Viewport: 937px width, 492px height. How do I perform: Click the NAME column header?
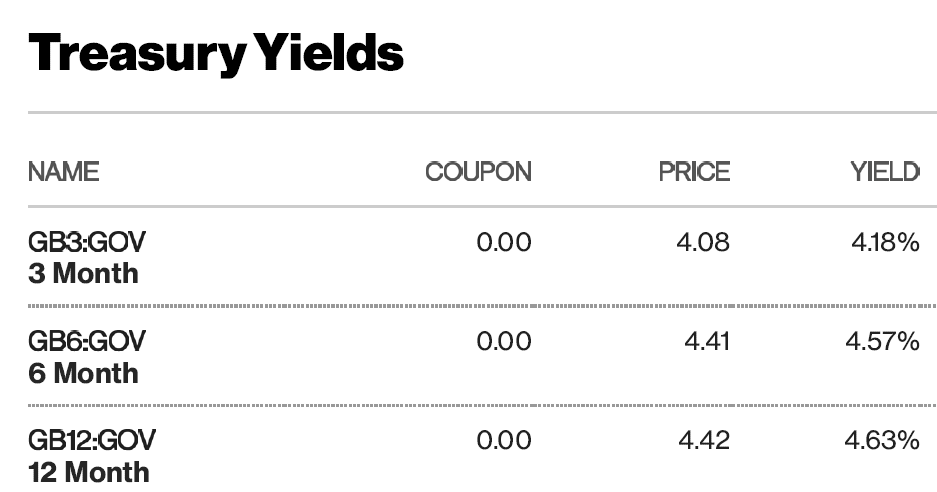(63, 172)
